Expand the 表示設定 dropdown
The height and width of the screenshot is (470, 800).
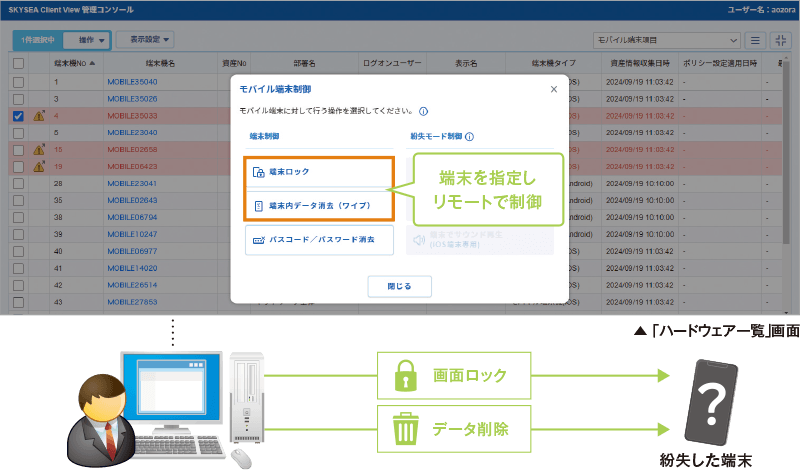click(x=144, y=40)
